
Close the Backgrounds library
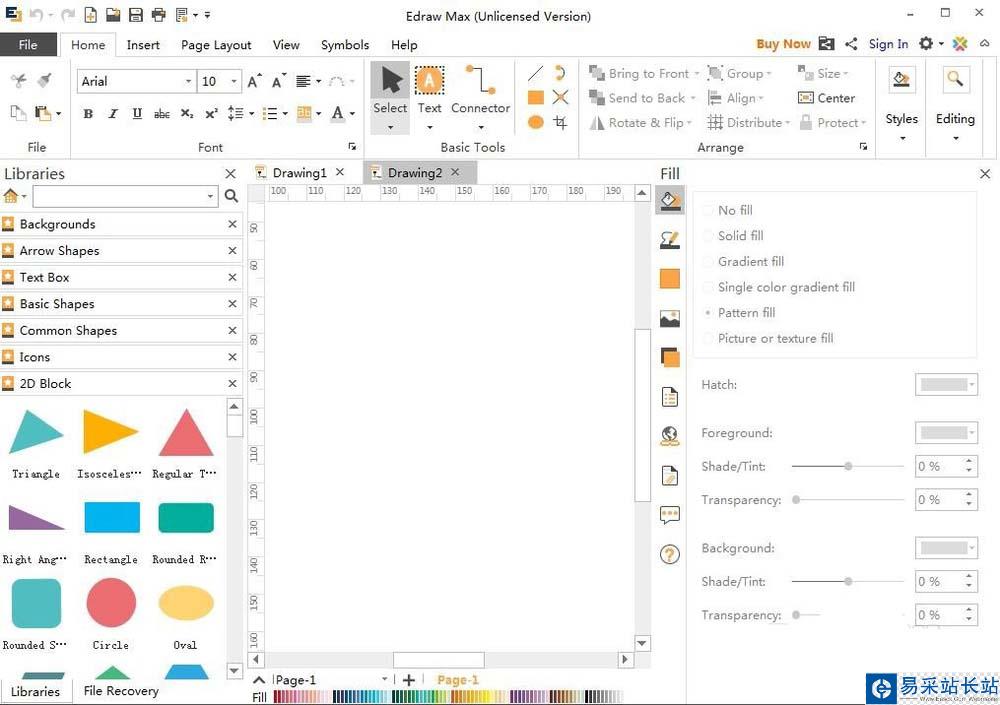click(x=232, y=224)
